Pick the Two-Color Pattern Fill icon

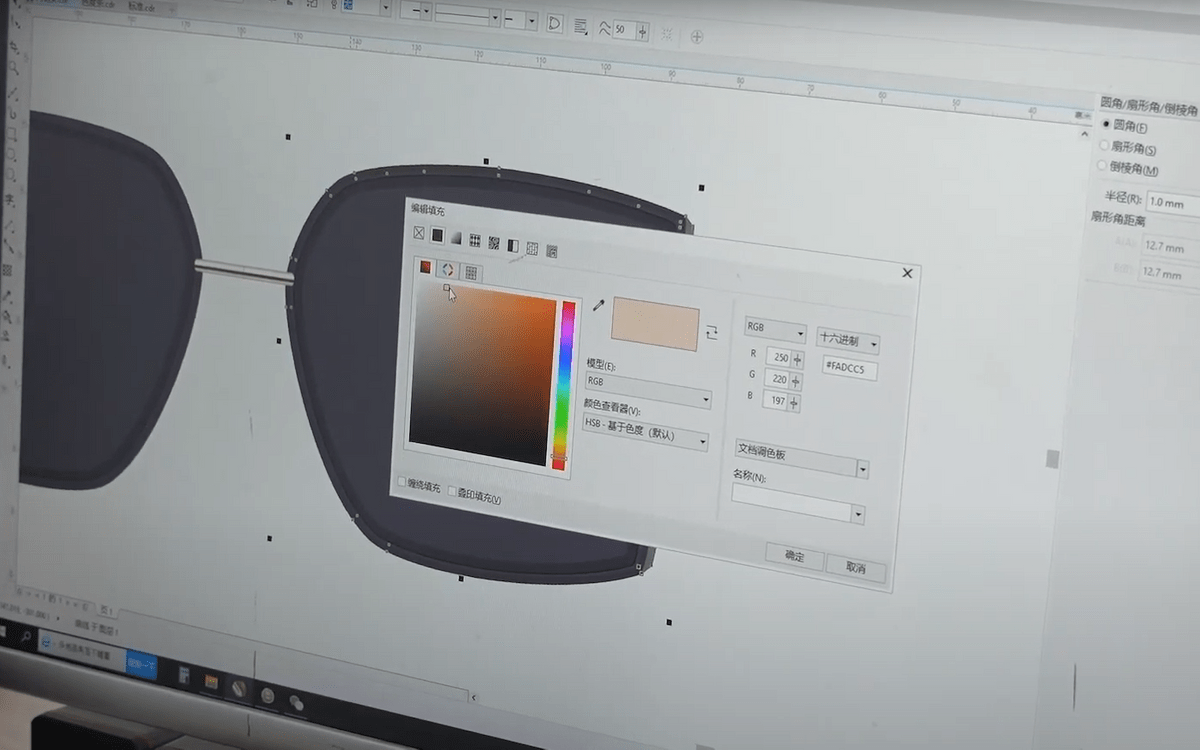pyautogui.click(x=512, y=245)
